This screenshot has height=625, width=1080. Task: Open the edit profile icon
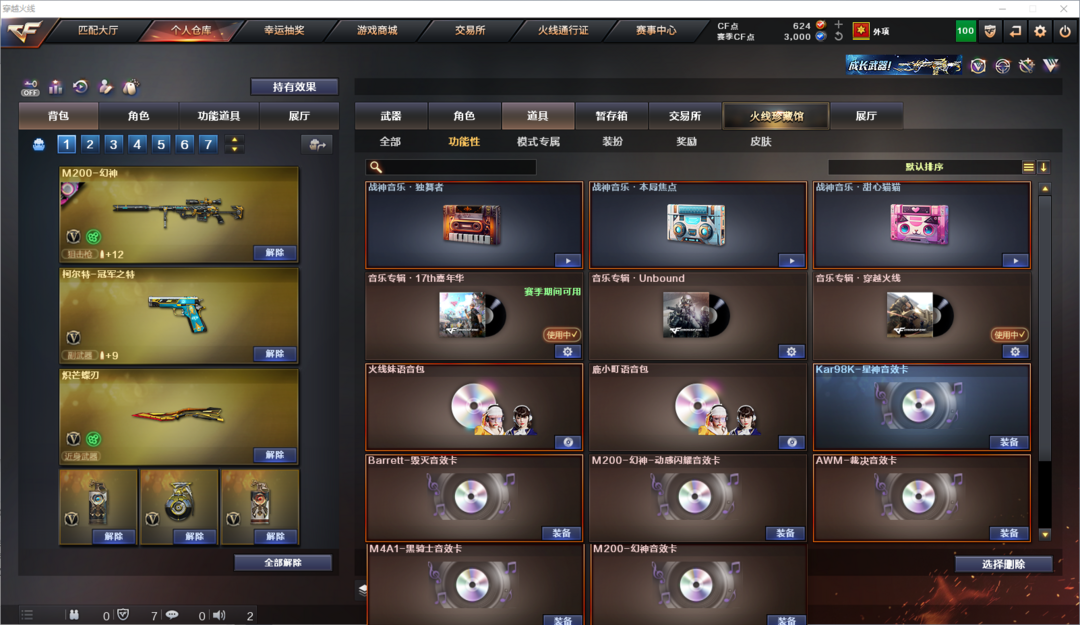pos(105,86)
